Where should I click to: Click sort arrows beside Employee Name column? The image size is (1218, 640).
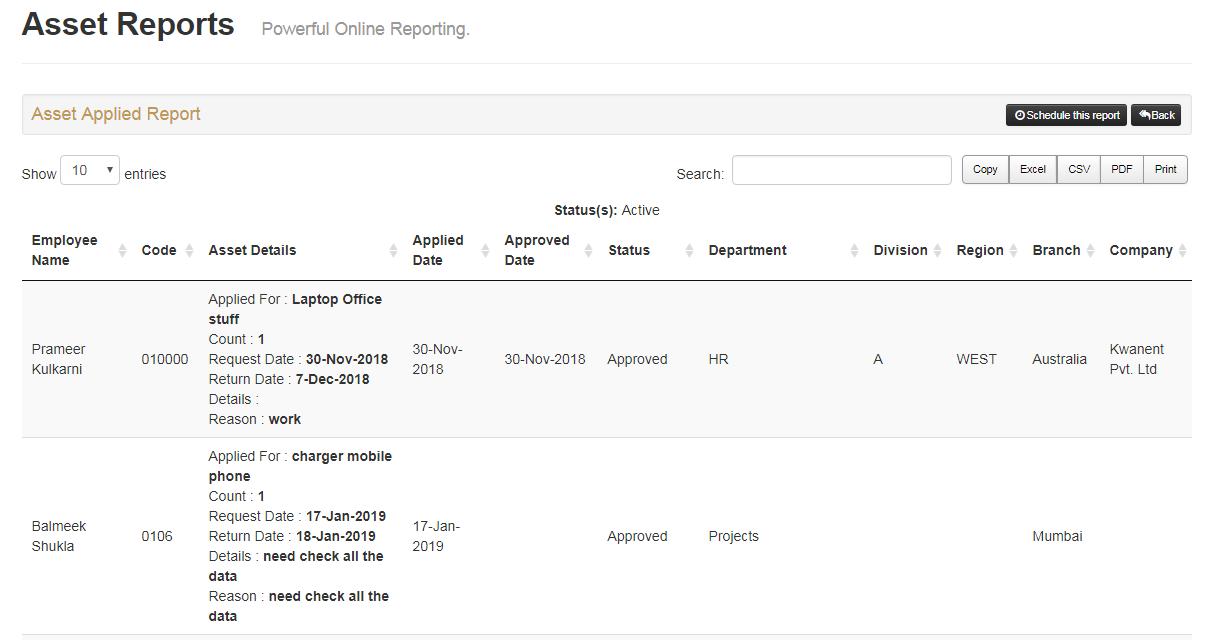tap(122, 251)
